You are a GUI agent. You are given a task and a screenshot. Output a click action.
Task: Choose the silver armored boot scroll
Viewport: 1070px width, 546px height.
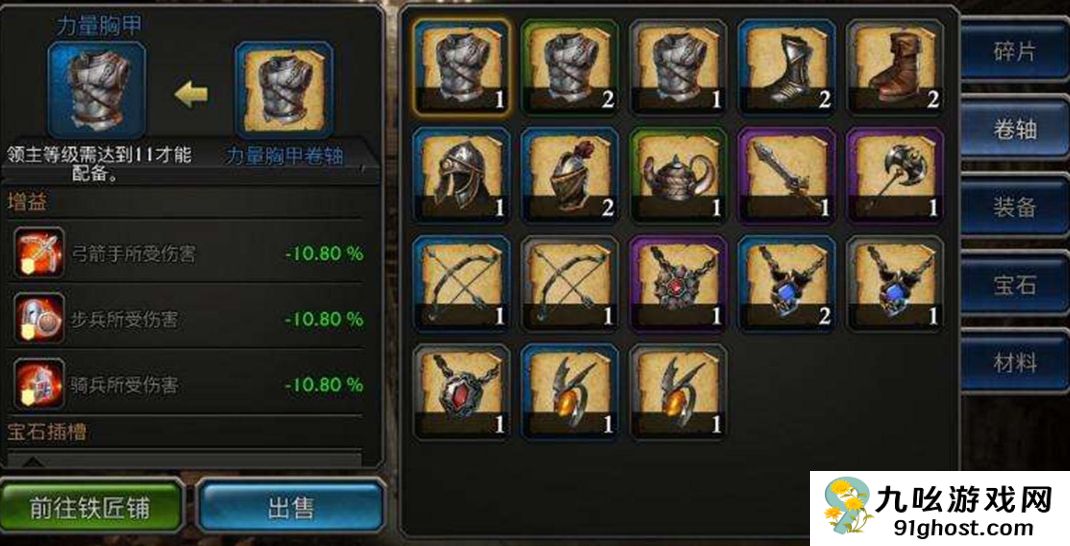pos(787,66)
